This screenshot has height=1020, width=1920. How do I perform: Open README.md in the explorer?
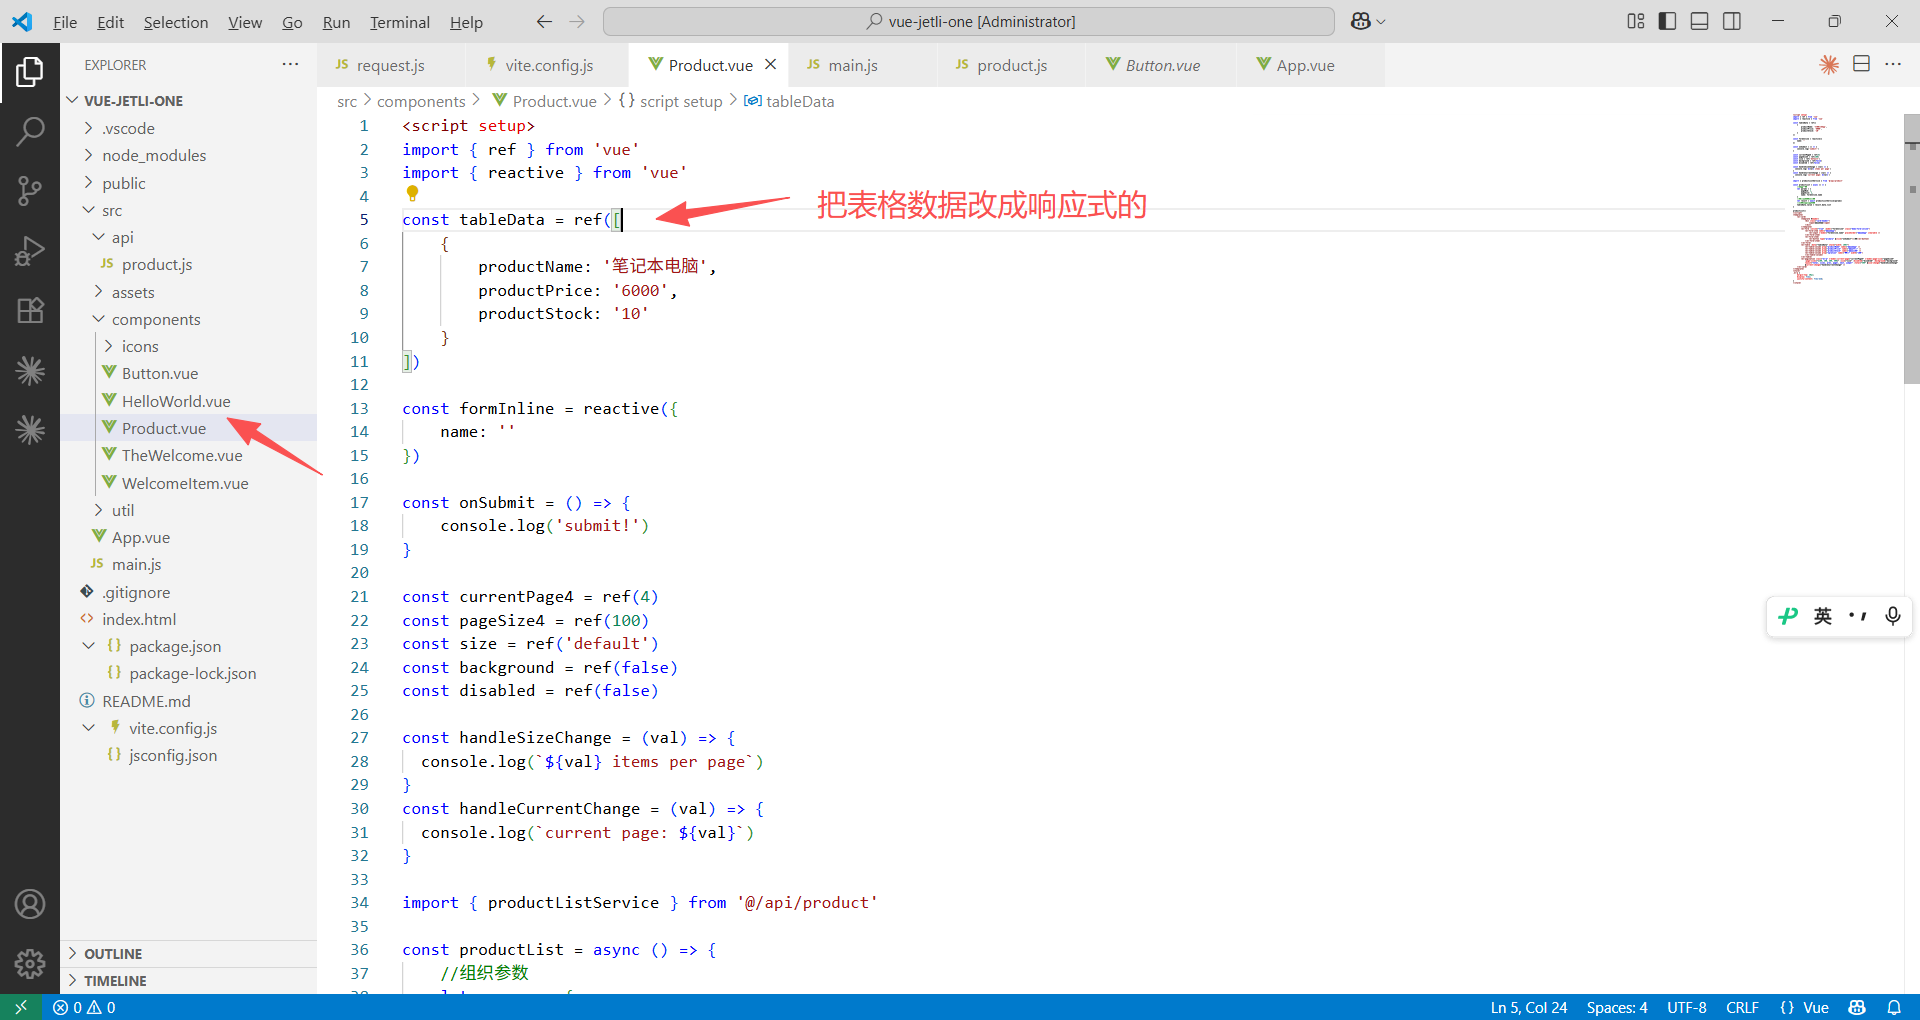pos(188,701)
